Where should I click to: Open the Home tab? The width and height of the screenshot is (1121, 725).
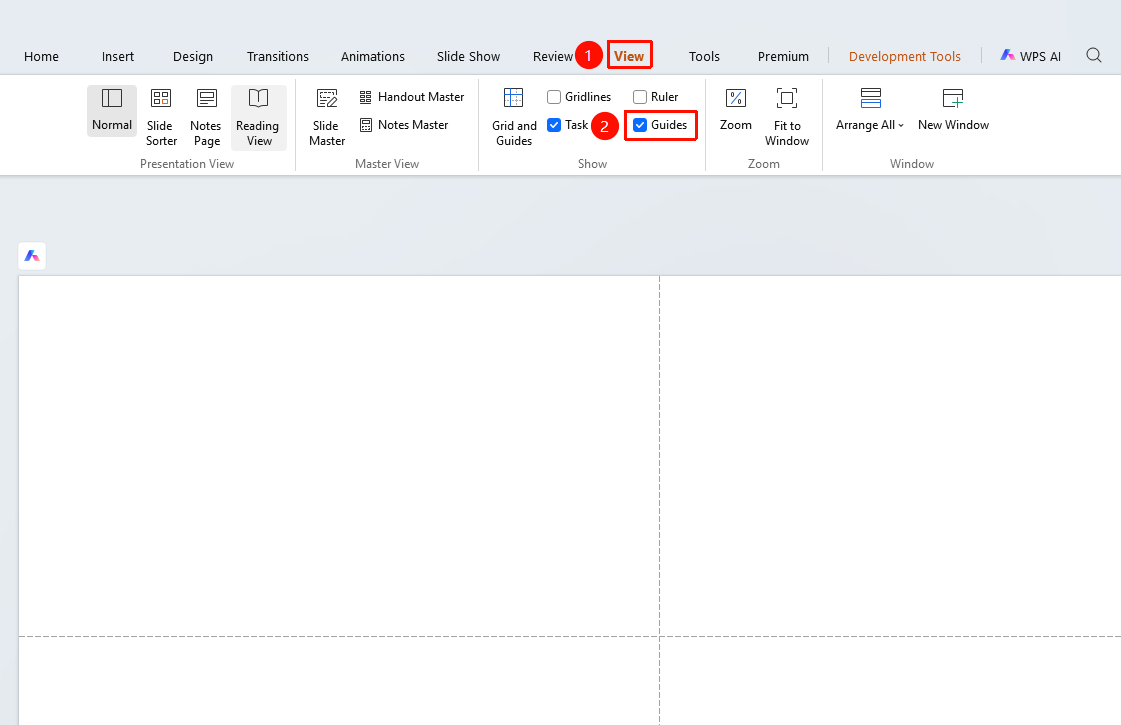click(41, 56)
